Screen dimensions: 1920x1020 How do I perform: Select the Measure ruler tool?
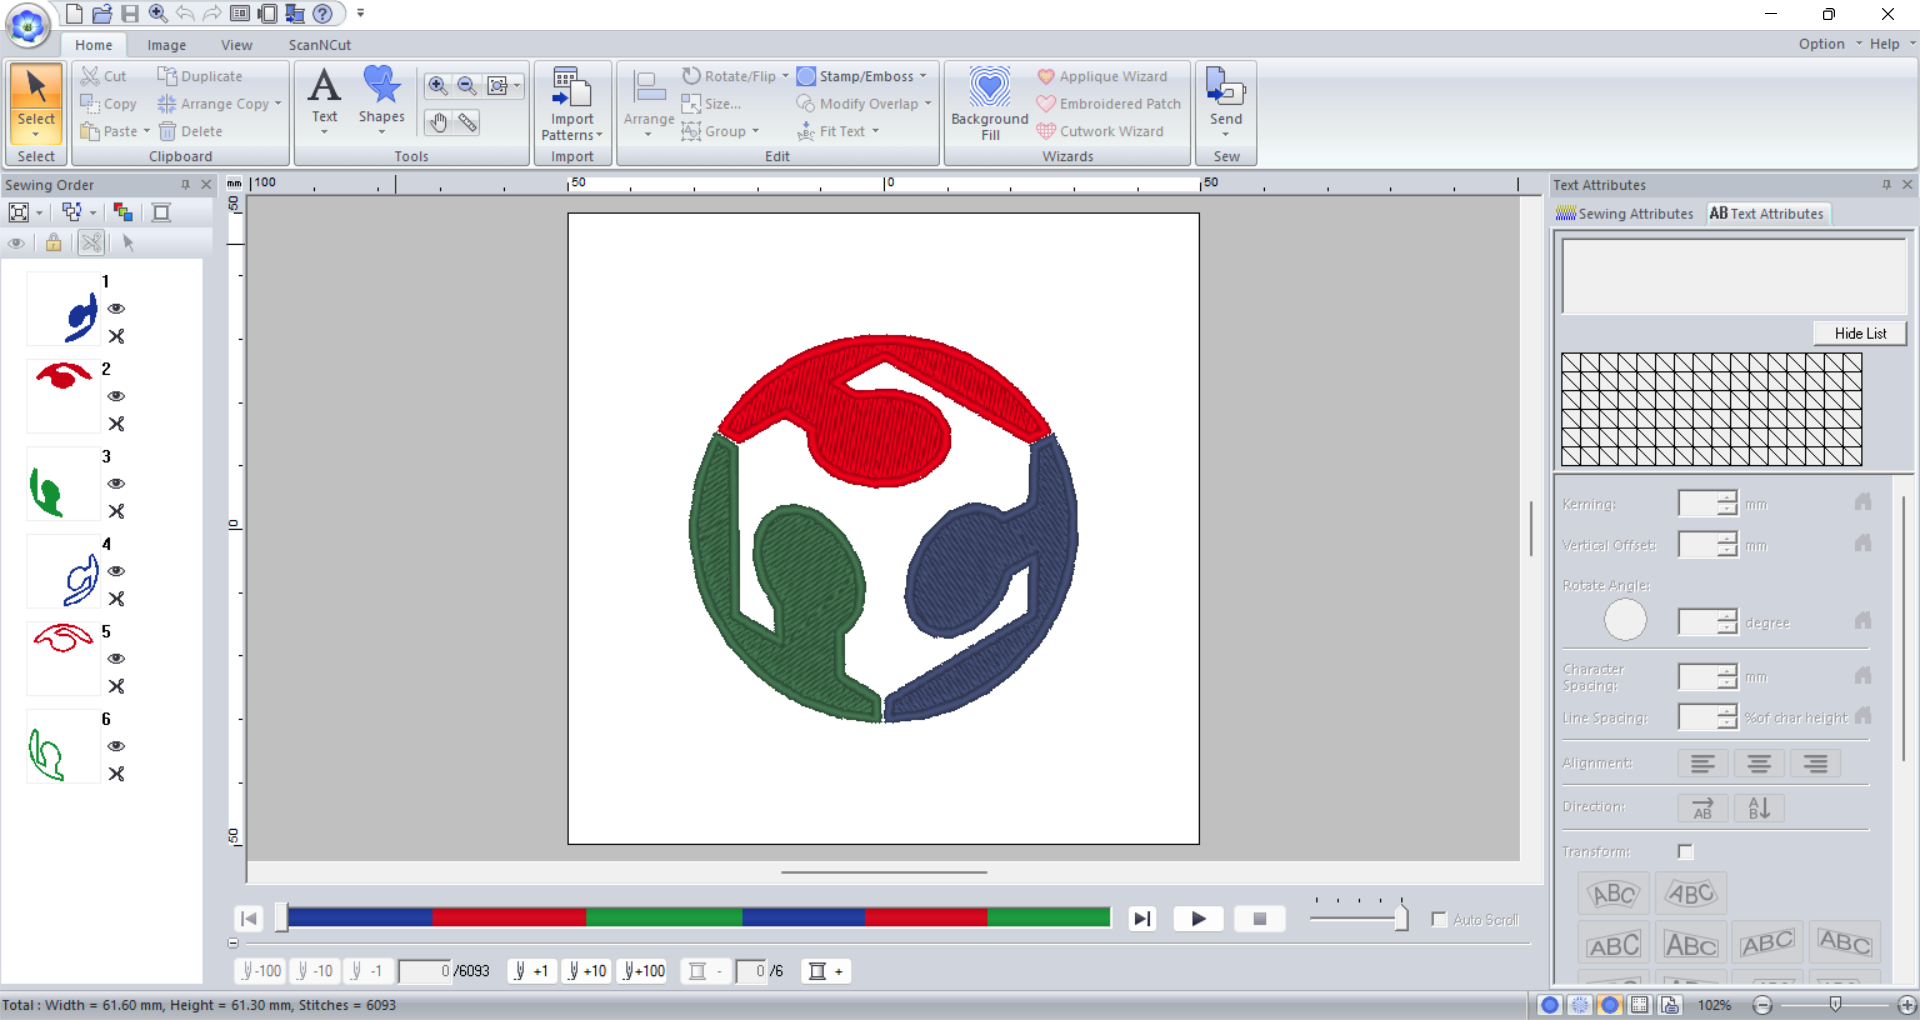click(x=467, y=123)
